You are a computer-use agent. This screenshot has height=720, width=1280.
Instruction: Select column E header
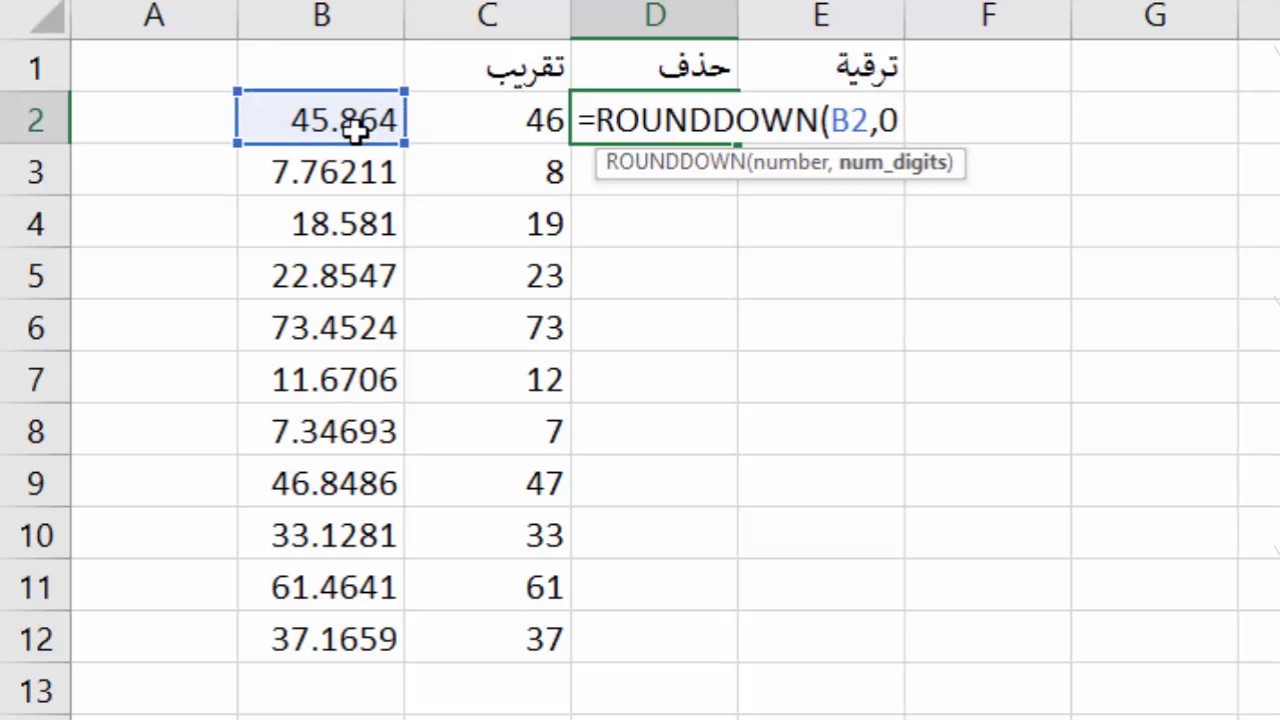[x=821, y=16]
